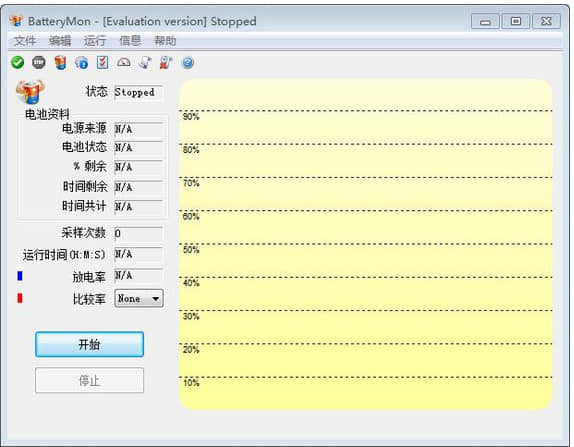Click the 停止 button

[89, 380]
